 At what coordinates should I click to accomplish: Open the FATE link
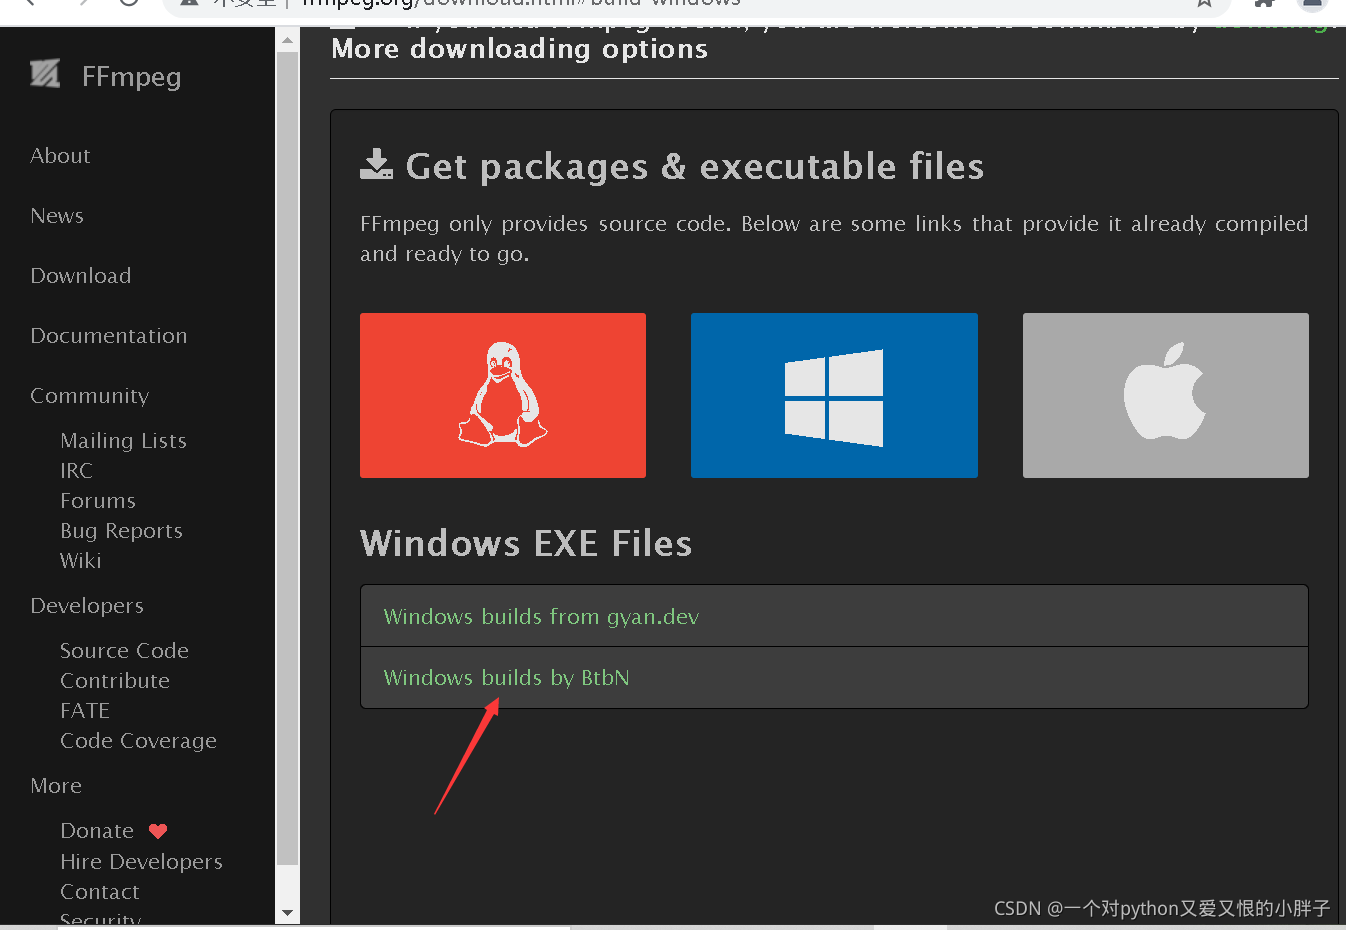[x=85, y=711]
